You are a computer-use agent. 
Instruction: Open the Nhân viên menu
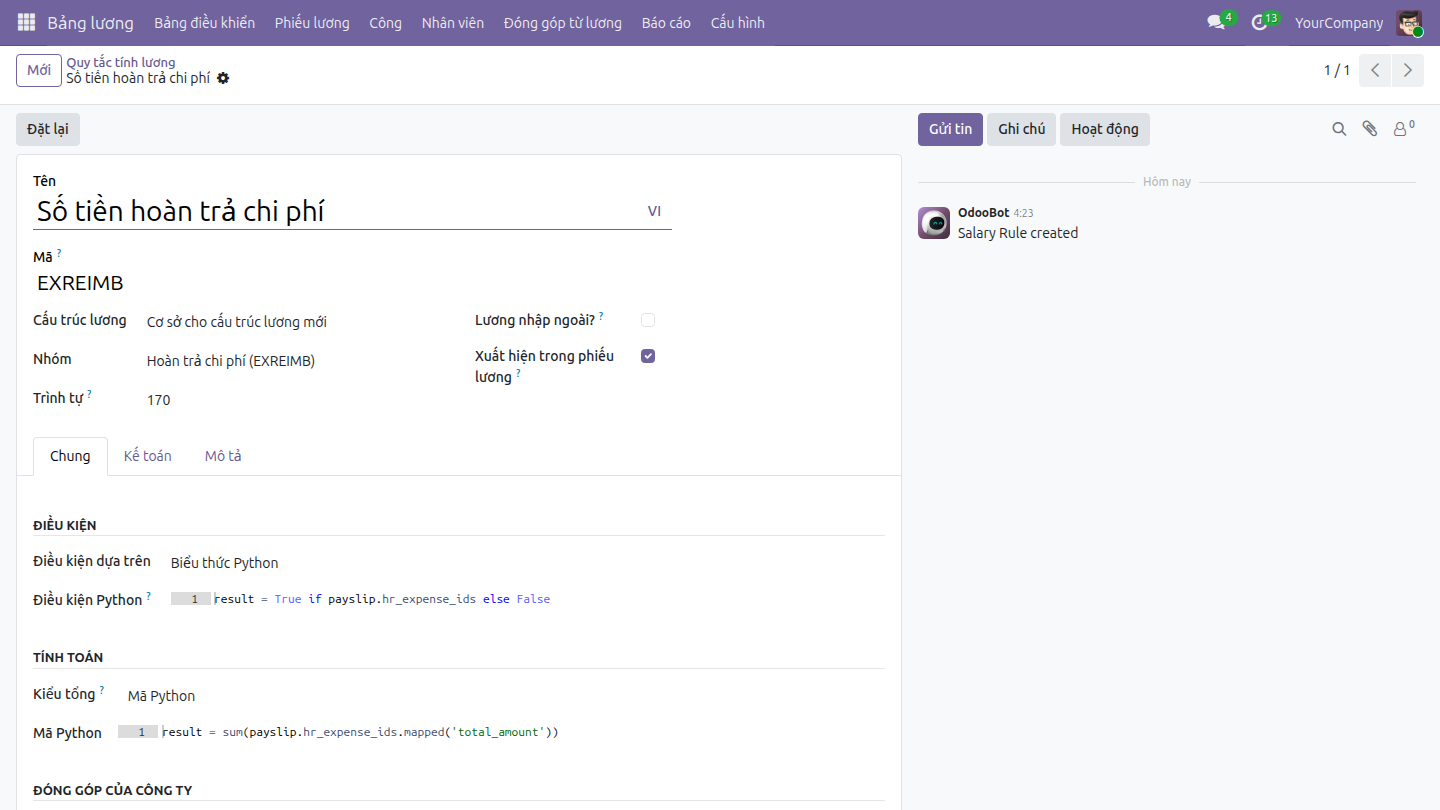pos(453,22)
